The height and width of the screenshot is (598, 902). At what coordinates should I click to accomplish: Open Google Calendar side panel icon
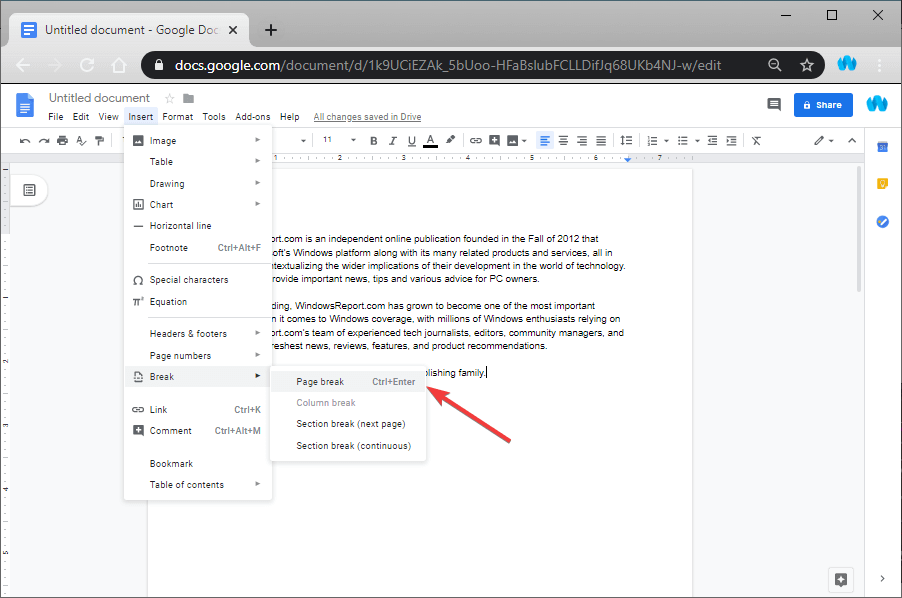pos(882,147)
